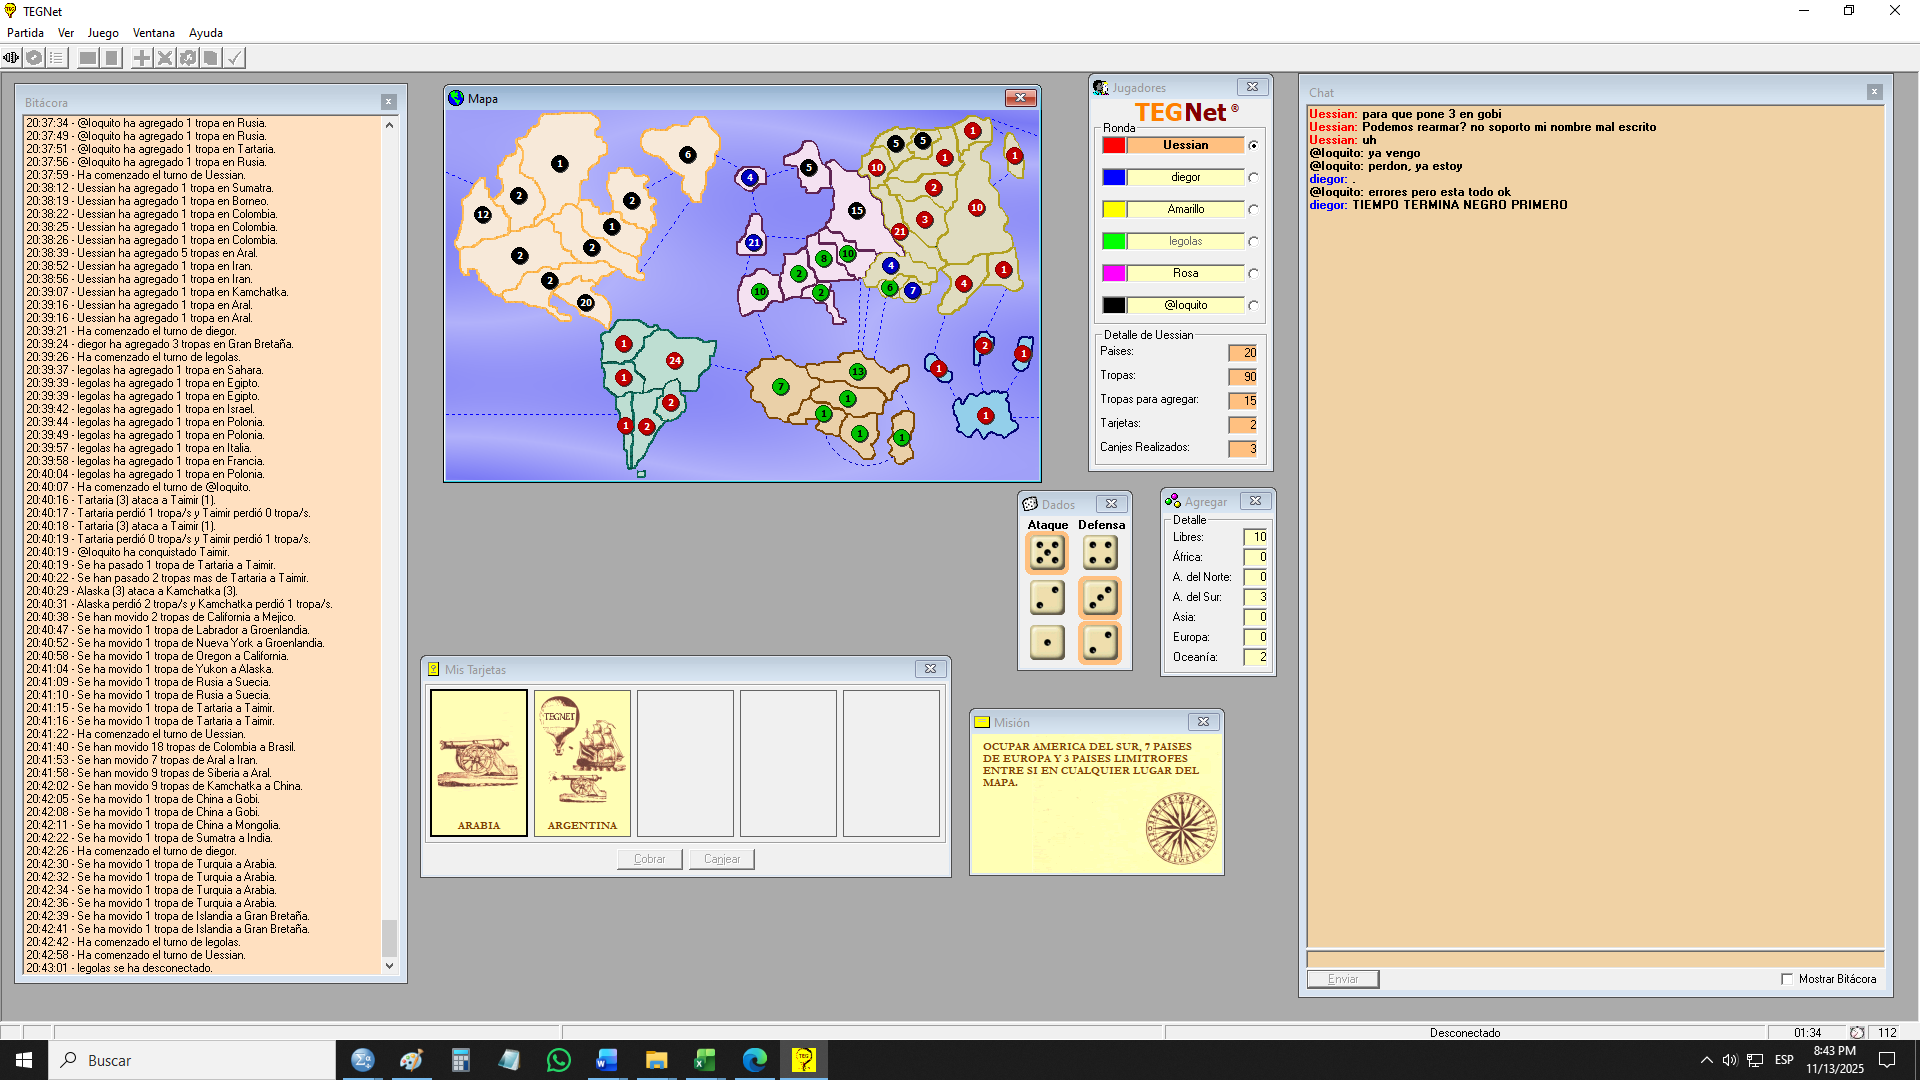Click the crossed swords attack icon
This screenshot has height=1080, width=1920.
tap(165, 58)
